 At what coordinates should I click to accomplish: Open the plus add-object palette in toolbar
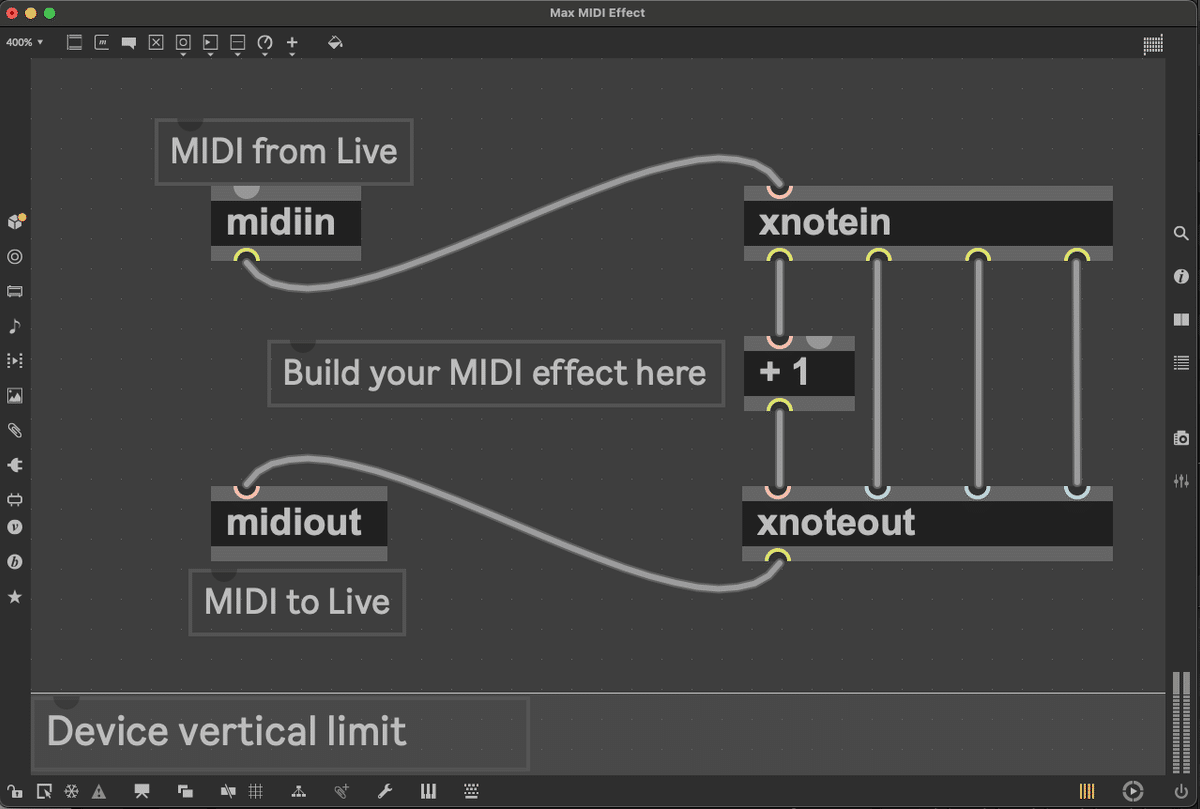tap(292, 44)
